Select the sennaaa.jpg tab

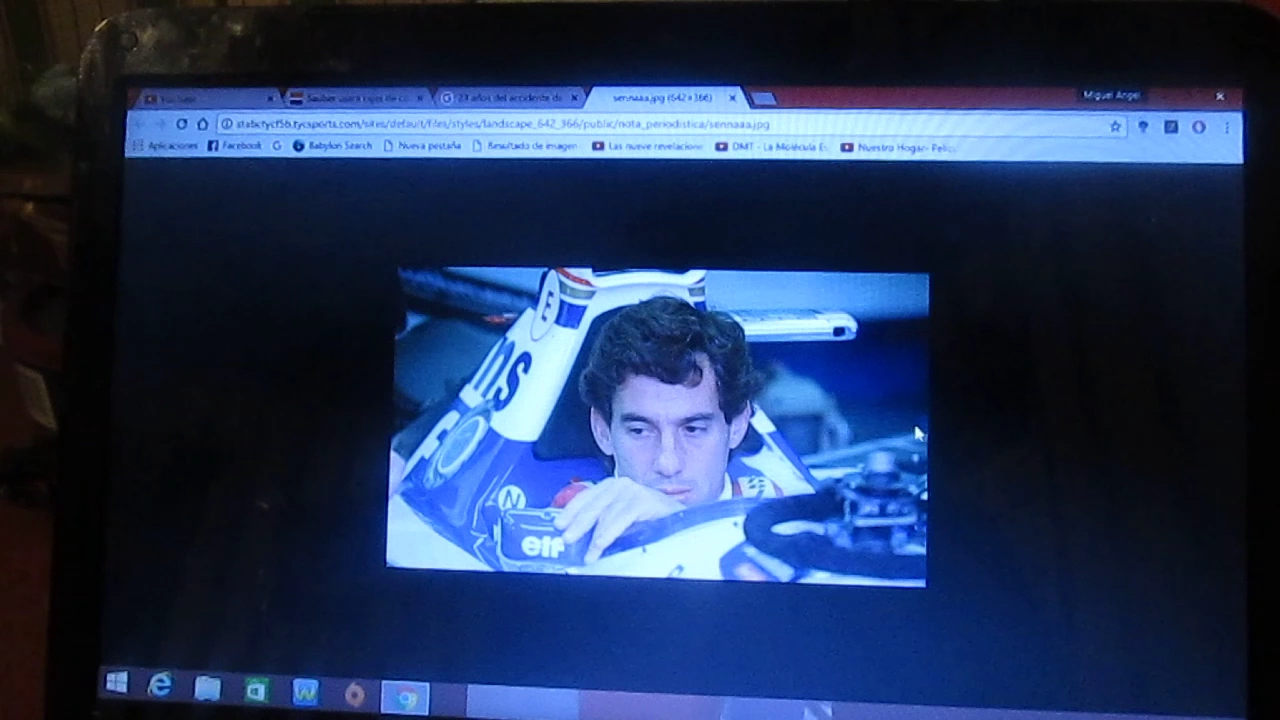point(662,98)
